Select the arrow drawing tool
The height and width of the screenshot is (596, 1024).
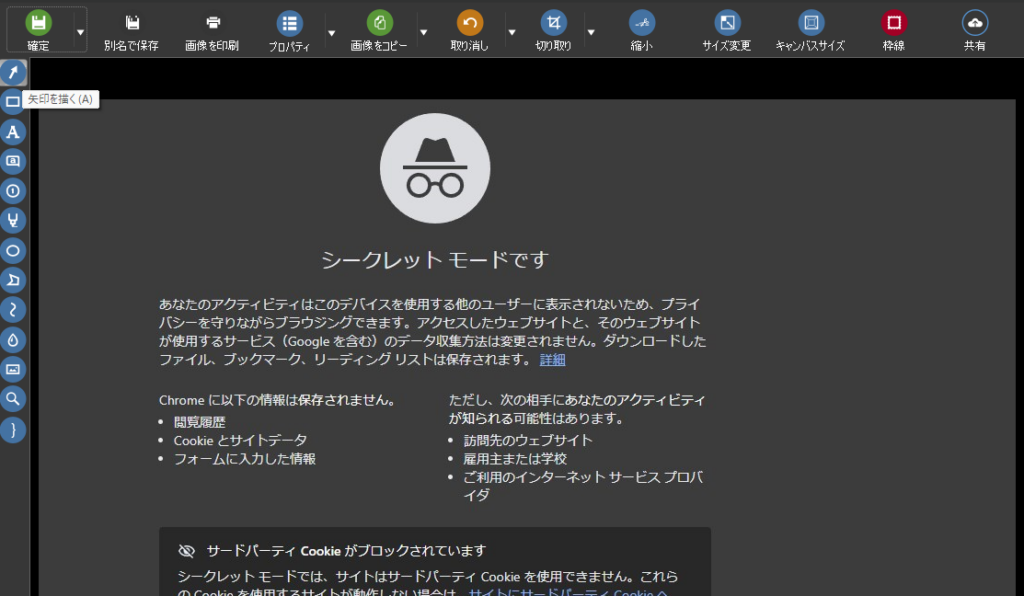[x=13, y=72]
